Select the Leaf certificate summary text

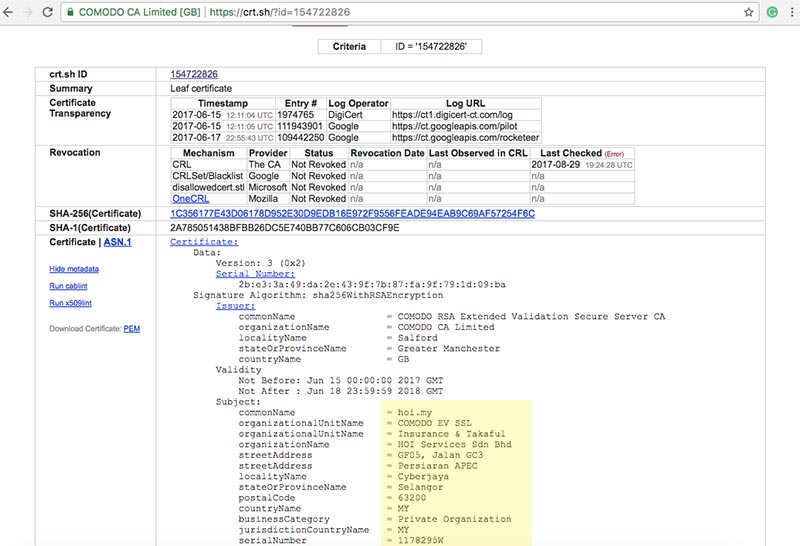tap(201, 88)
